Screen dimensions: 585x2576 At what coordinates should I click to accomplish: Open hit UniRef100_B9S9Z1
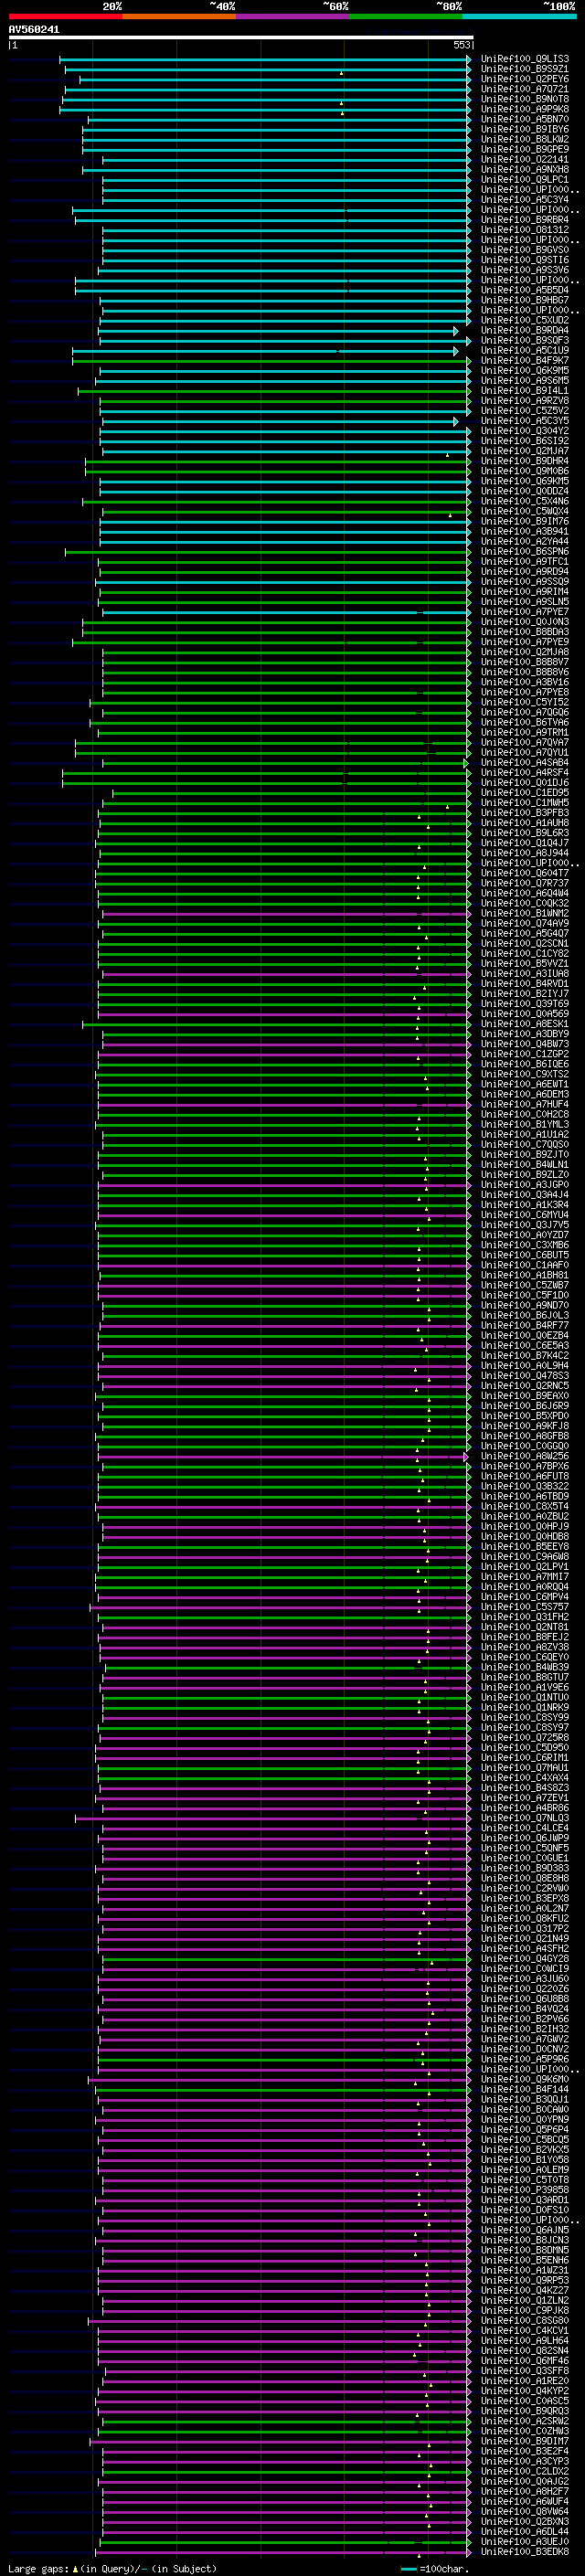click(x=525, y=69)
